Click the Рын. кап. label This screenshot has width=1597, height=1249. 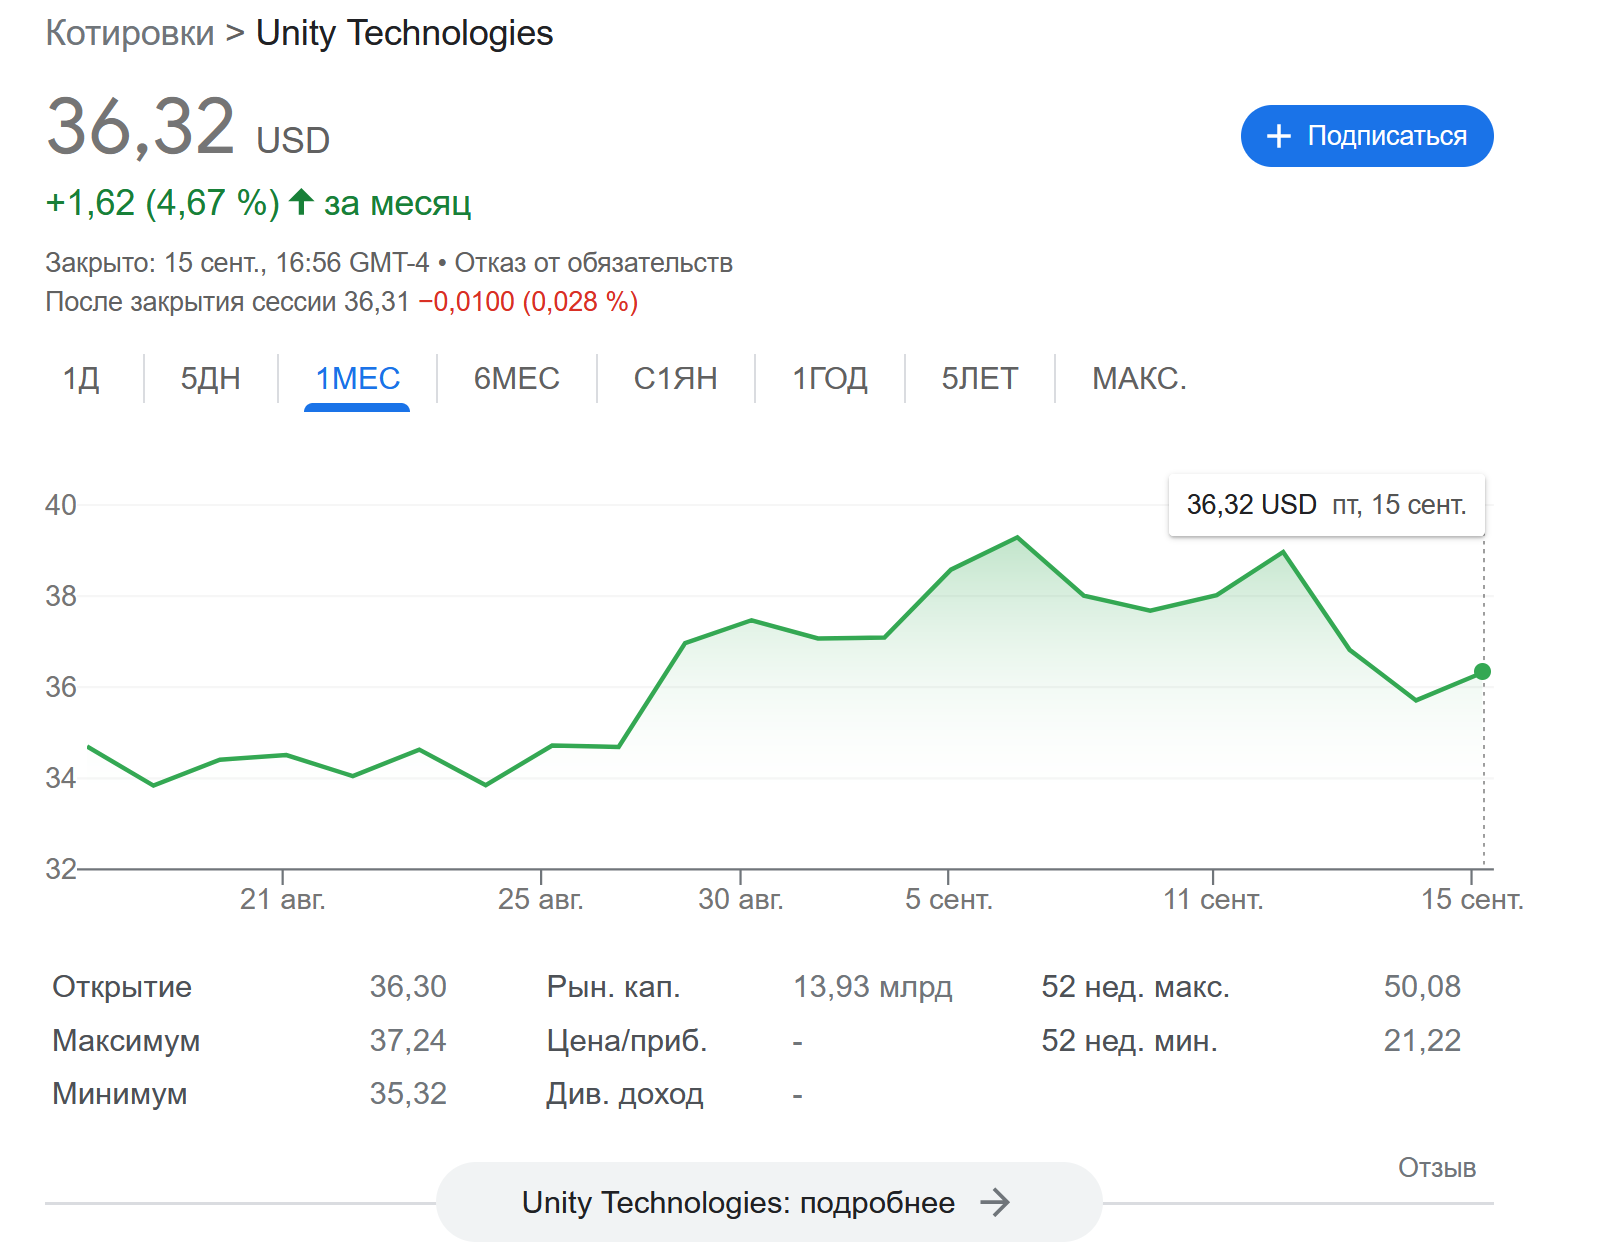[x=613, y=987]
